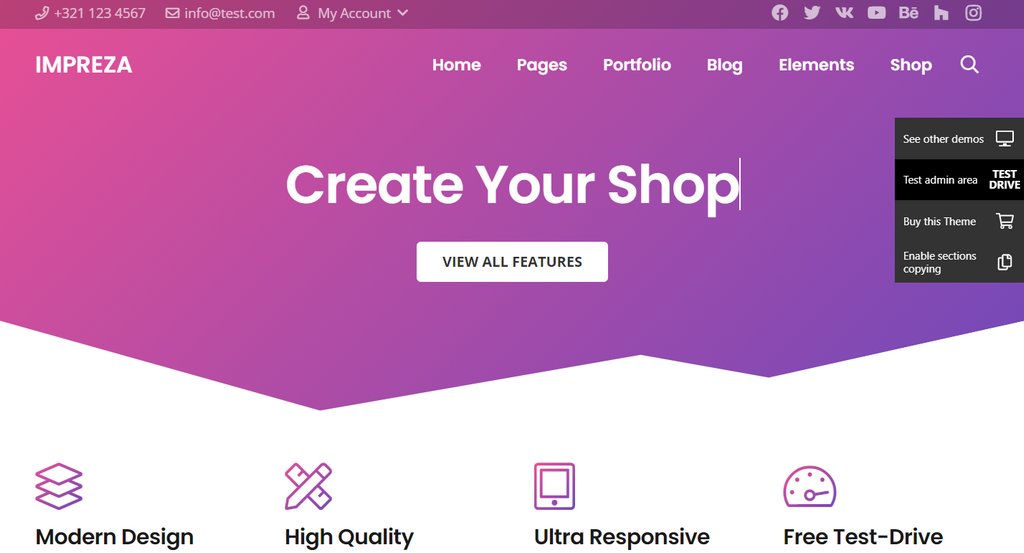Open the Pages menu item
Image resolution: width=1024 pixels, height=553 pixels.
[542, 65]
